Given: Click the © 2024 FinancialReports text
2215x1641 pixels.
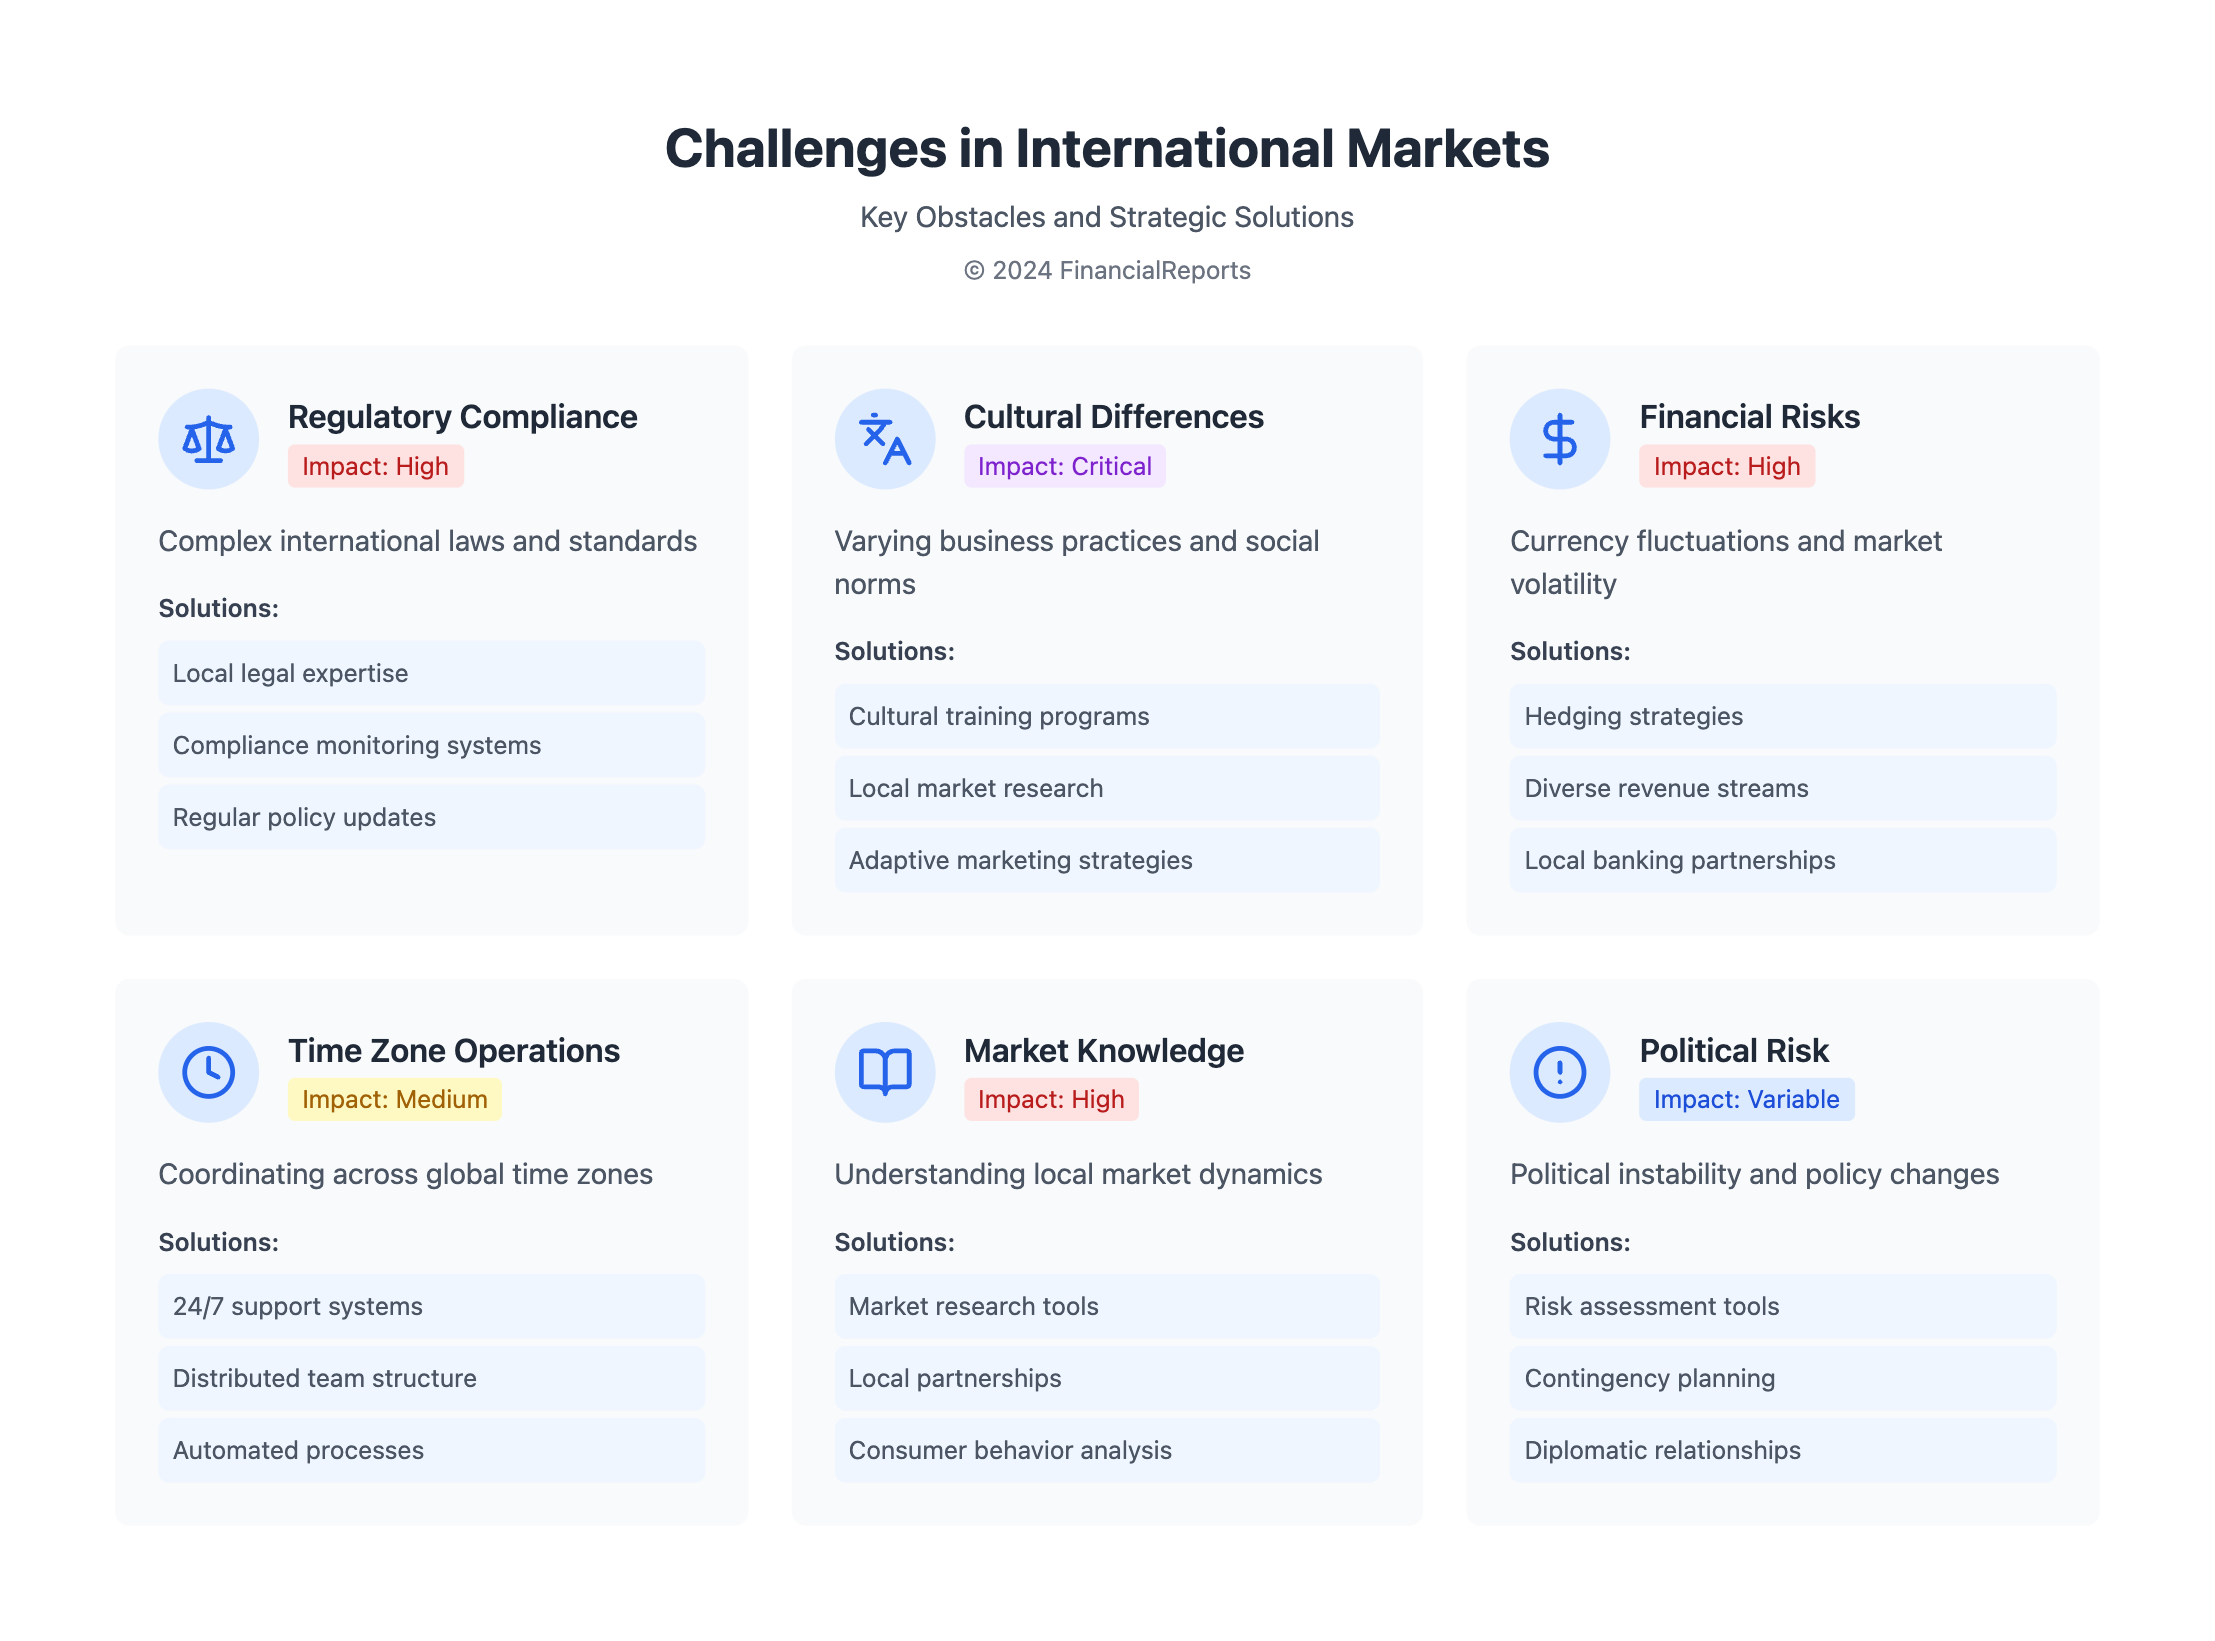Looking at the screenshot, I should 1107,270.
